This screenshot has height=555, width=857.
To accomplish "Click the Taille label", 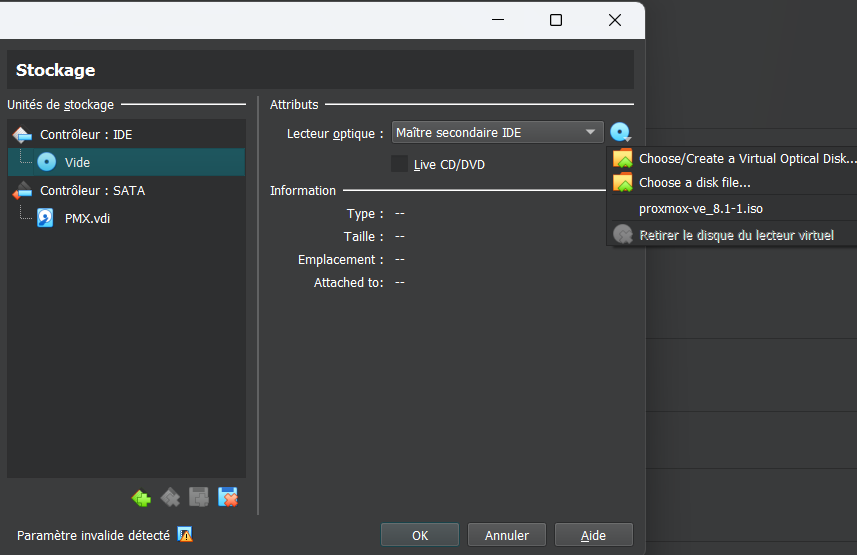I will click(363, 237).
